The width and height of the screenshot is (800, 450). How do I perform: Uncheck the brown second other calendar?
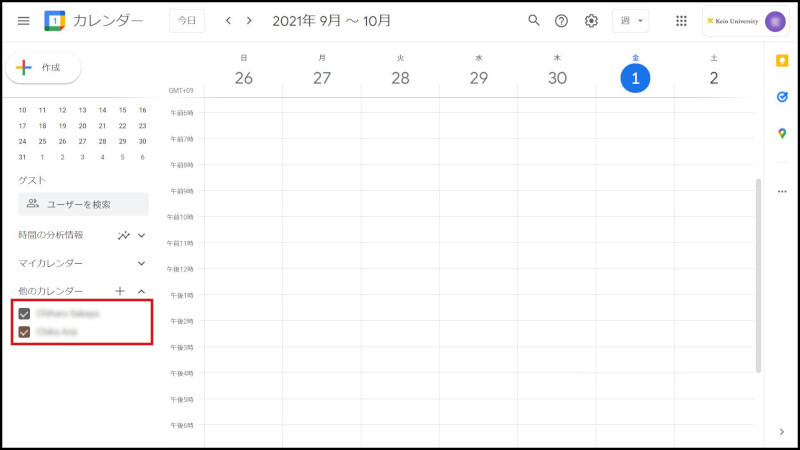click(25, 332)
